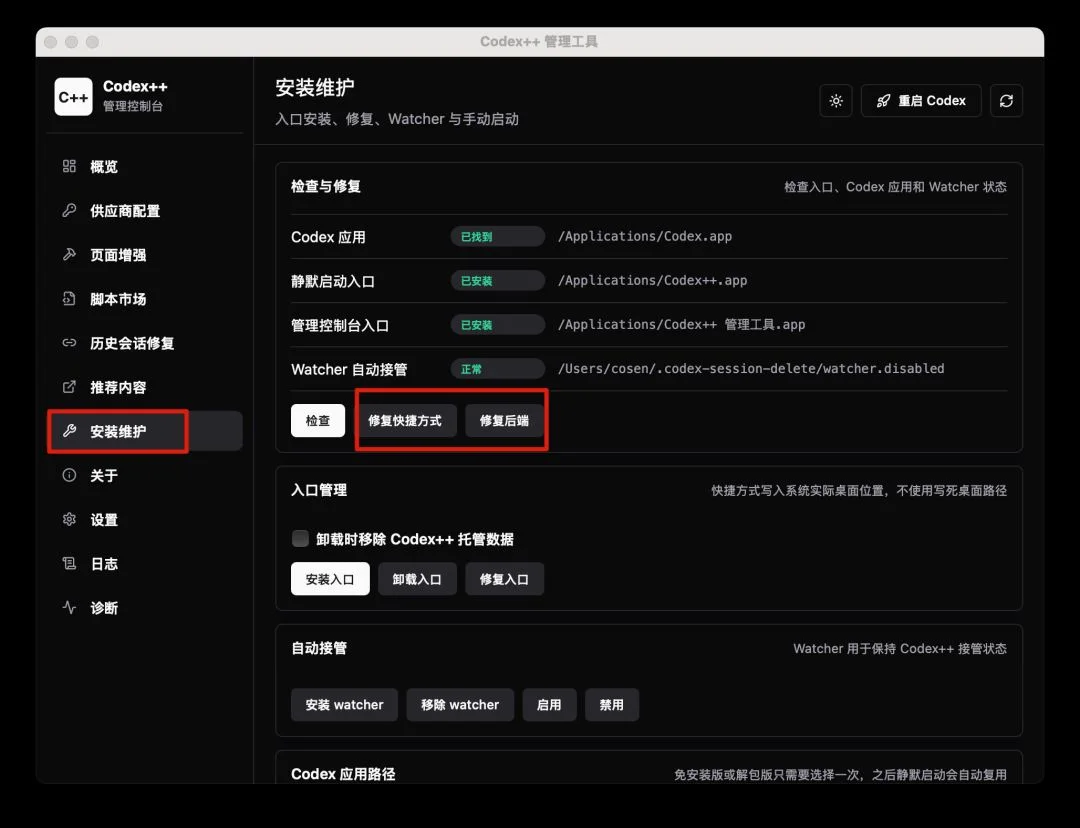
Task: Click the 启用 watcher button
Action: pyautogui.click(x=549, y=704)
